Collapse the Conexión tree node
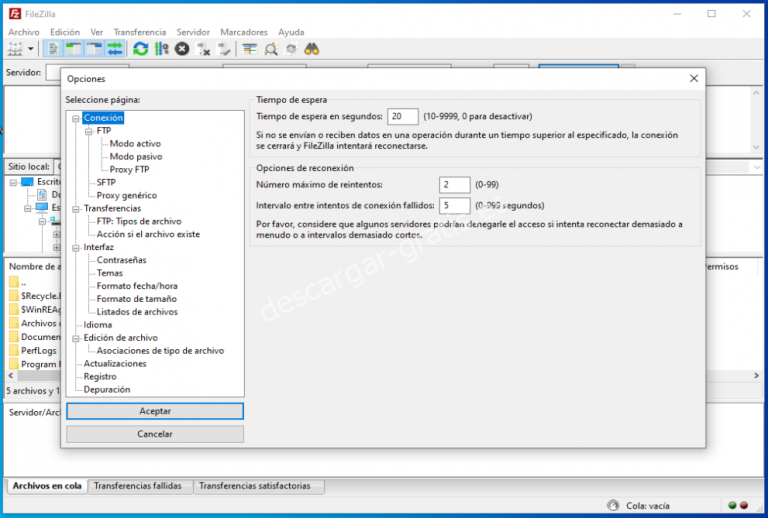The width and height of the screenshot is (768, 518). click(x=76, y=118)
